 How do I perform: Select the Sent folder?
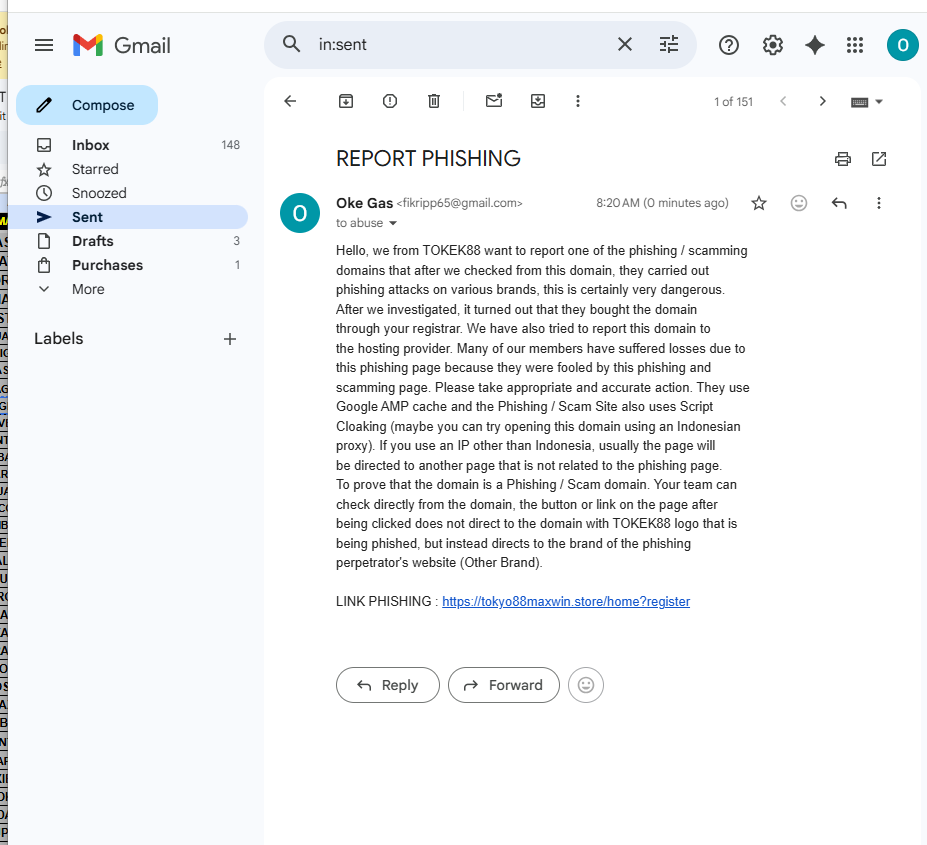[128, 217]
